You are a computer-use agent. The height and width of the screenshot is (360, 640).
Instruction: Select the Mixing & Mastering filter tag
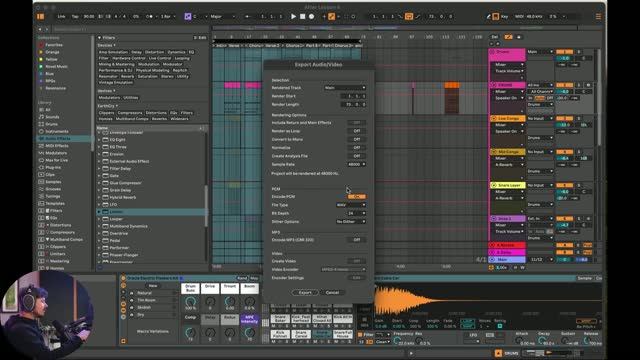tap(116, 64)
